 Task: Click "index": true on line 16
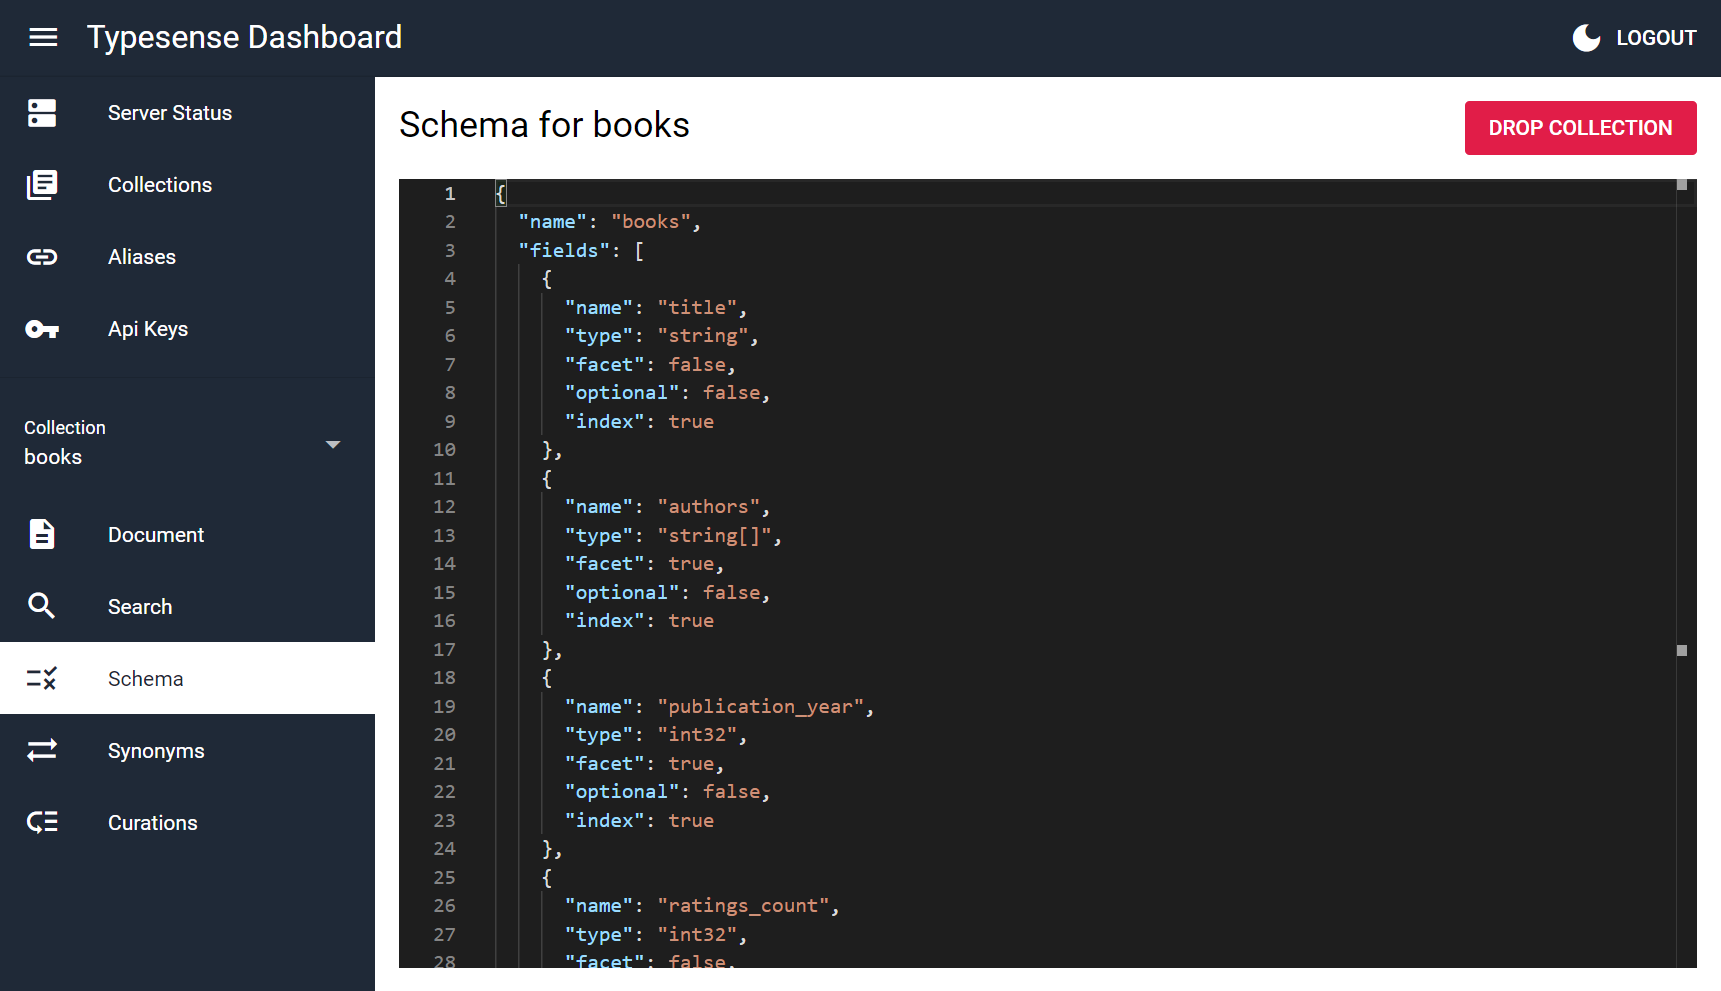(x=639, y=621)
